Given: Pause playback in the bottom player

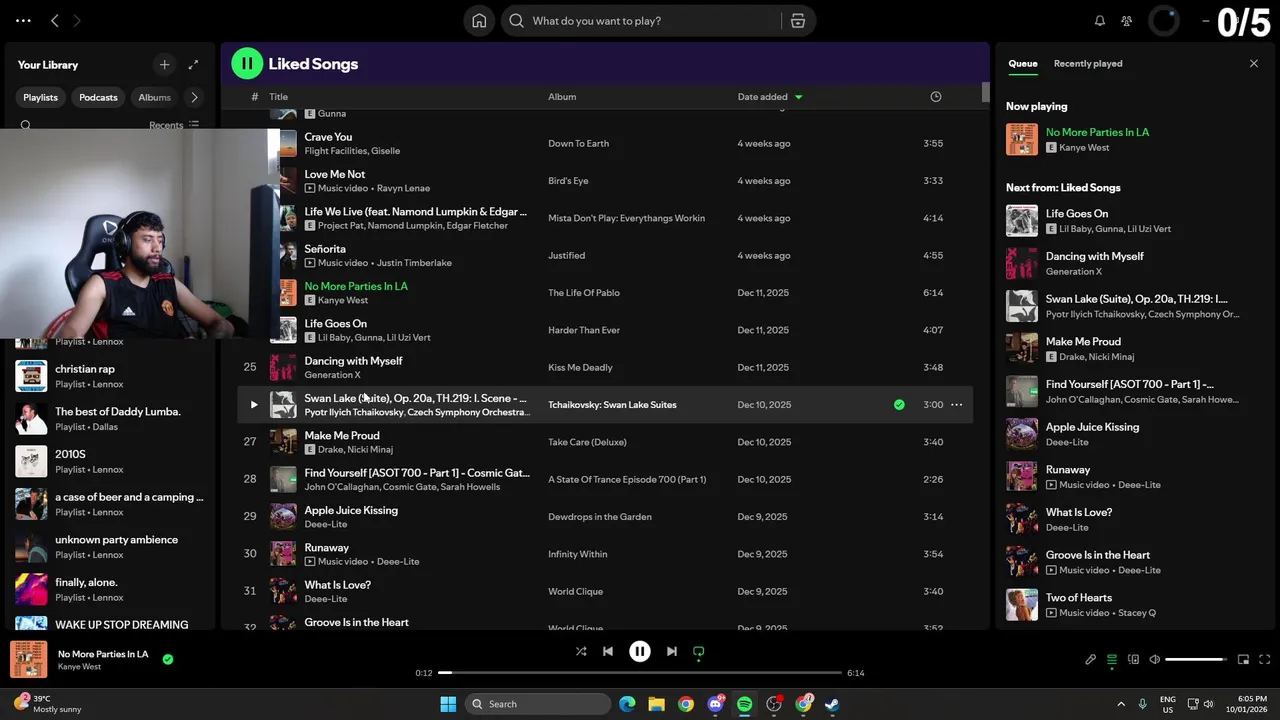Looking at the screenshot, I should point(640,651).
